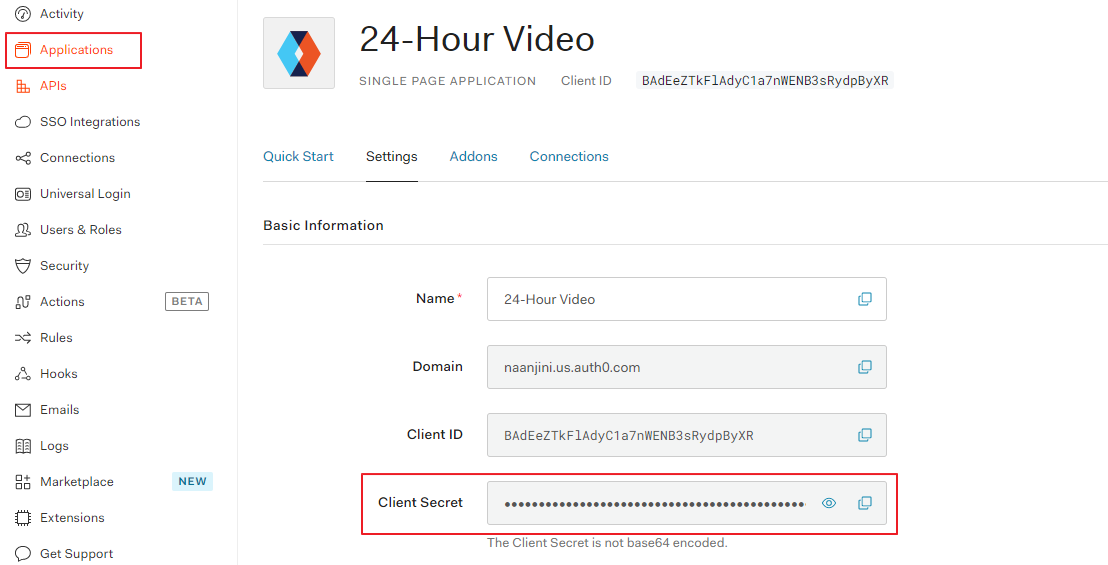The width and height of the screenshot is (1108, 565).
Task: Open the sidebar Connections menu item
Action: tap(77, 157)
